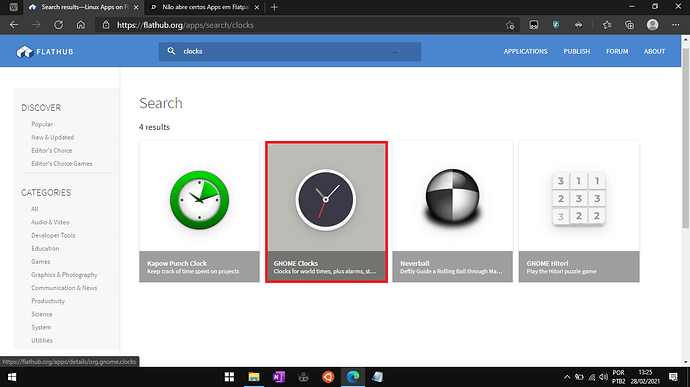Open Kapow Punch Clock app card
The image size is (690, 387).
199,212
